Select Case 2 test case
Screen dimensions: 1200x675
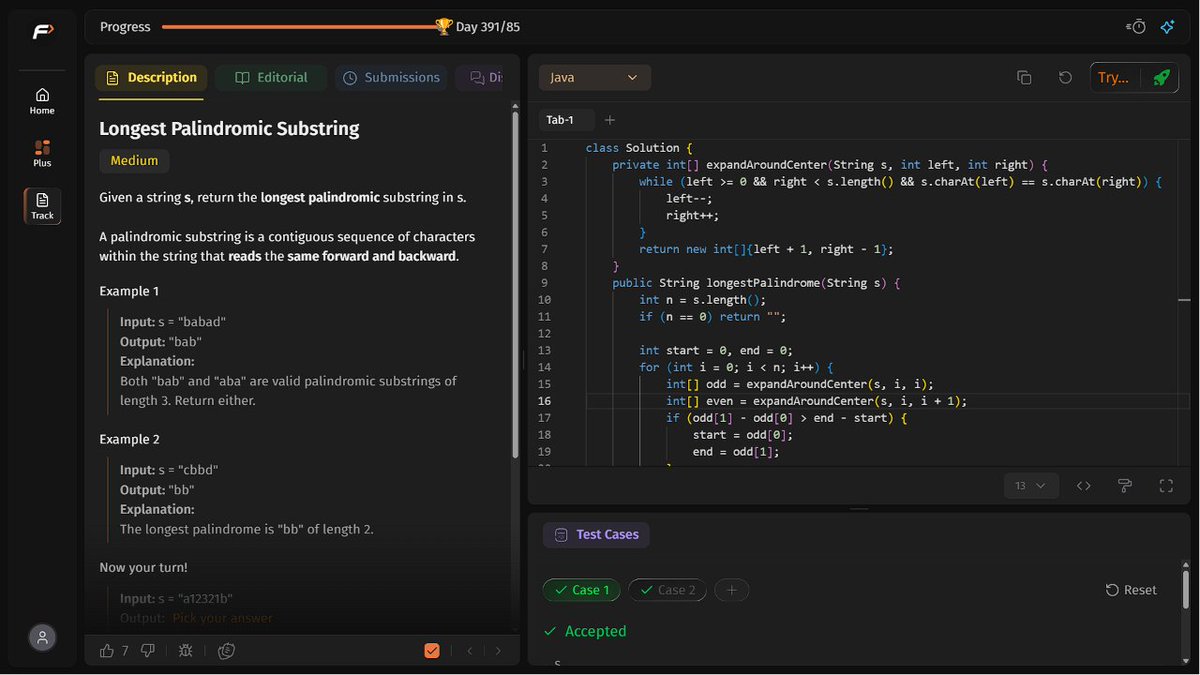click(667, 590)
